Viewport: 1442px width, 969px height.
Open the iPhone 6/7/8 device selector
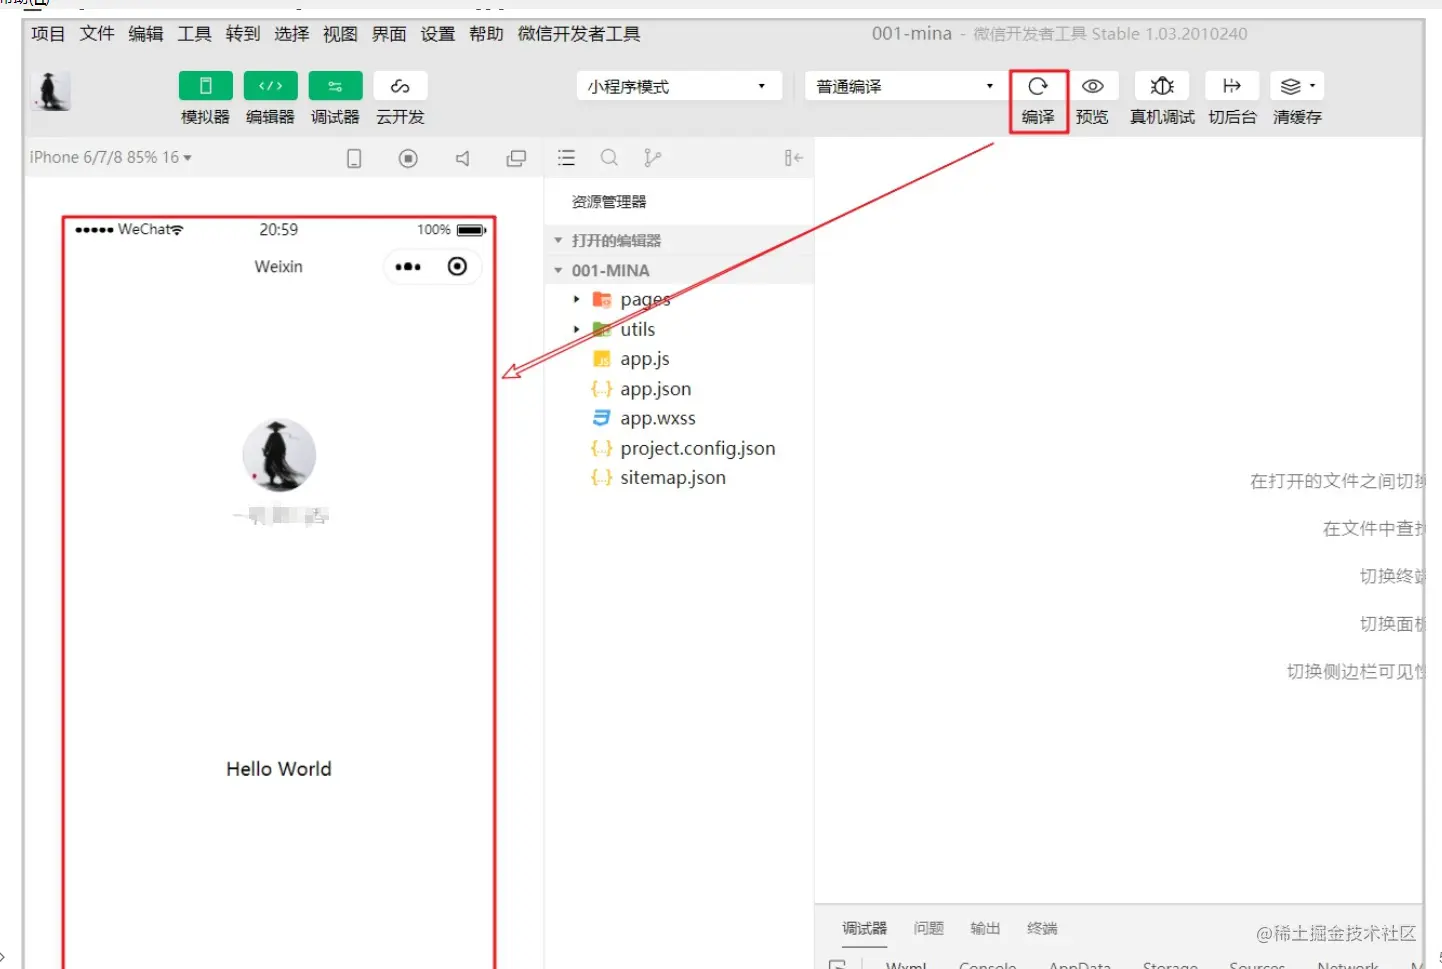[x=110, y=157]
